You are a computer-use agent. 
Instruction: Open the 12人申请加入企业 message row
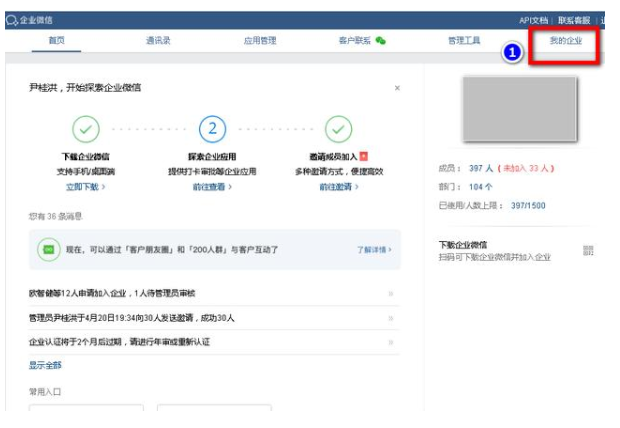click(x=214, y=294)
